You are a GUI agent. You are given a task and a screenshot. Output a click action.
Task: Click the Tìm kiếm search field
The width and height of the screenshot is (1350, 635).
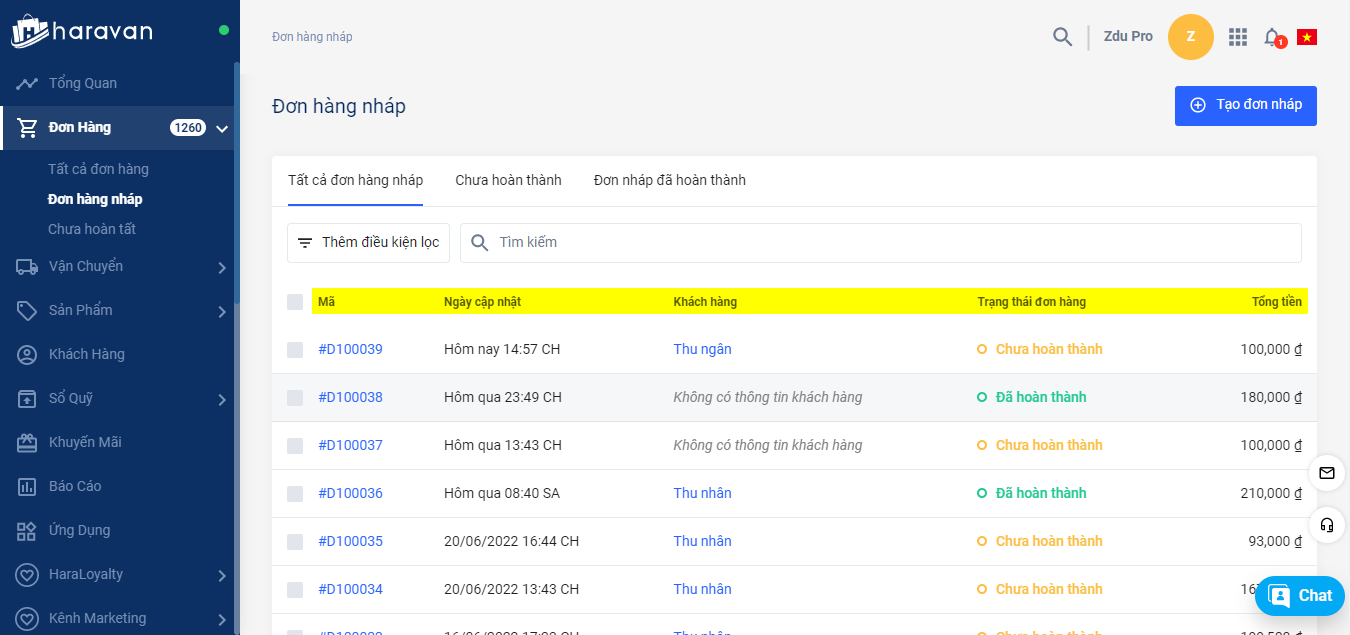tap(880, 243)
